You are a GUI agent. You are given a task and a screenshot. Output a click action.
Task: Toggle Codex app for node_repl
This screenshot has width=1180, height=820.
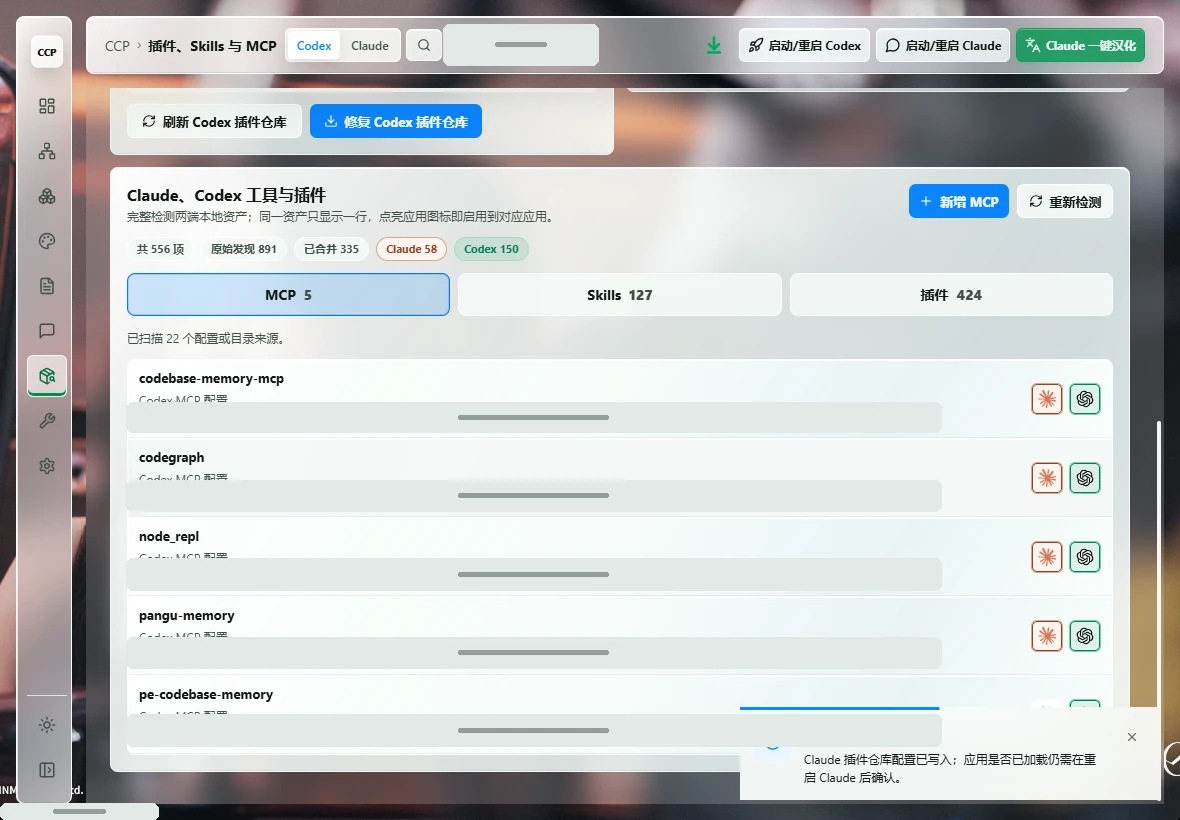point(1084,557)
